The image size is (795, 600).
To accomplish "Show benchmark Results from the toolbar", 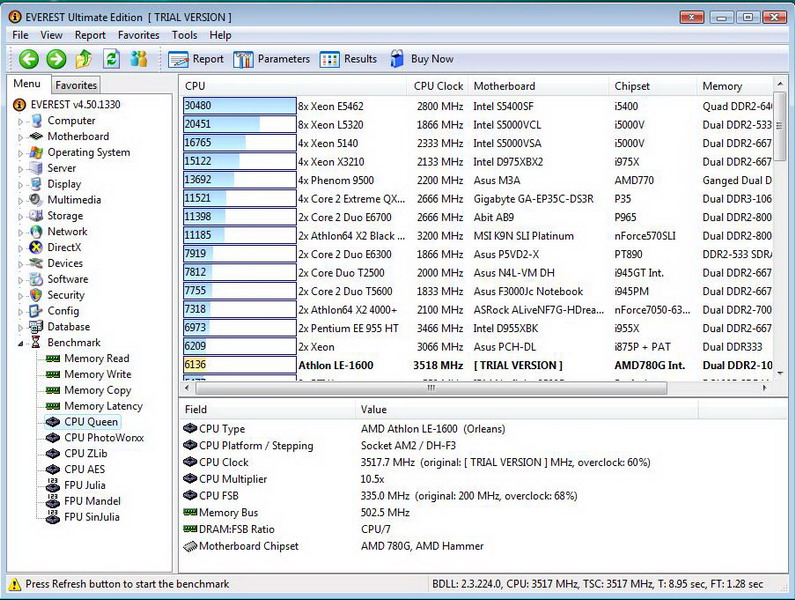I will (x=349, y=59).
